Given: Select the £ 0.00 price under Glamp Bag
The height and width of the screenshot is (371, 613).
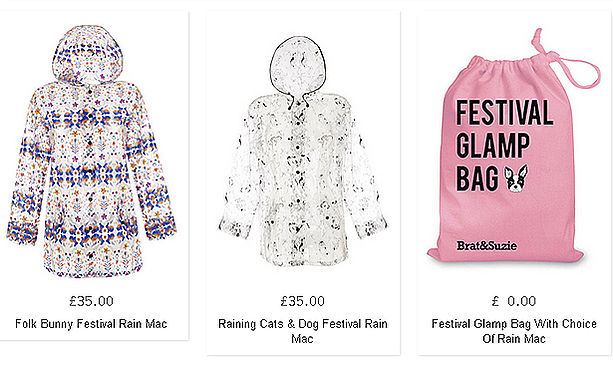Looking at the screenshot, I should (x=514, y=301).
